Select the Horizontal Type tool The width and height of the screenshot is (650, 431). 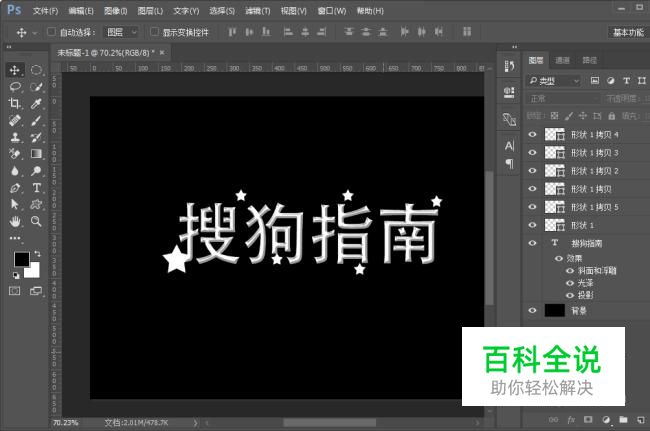point(36,188)
